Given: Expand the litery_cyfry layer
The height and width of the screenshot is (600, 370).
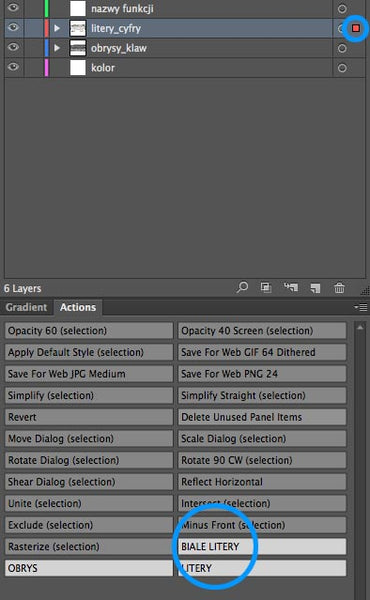Looking at the screenshot, I should coord(57,28).
